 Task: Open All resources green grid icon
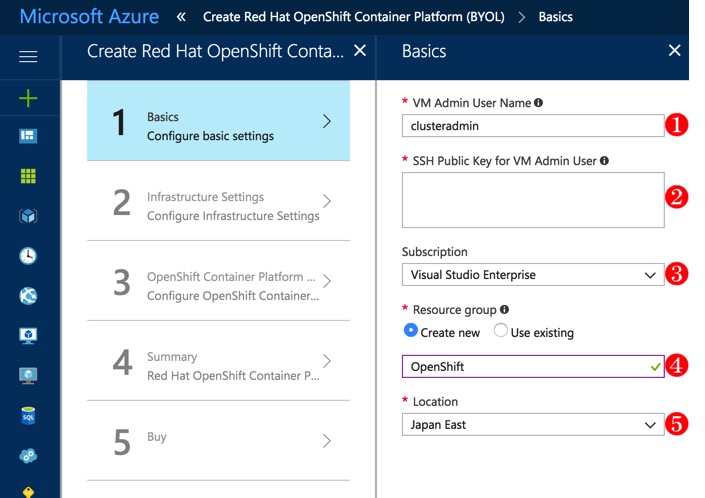28,176
